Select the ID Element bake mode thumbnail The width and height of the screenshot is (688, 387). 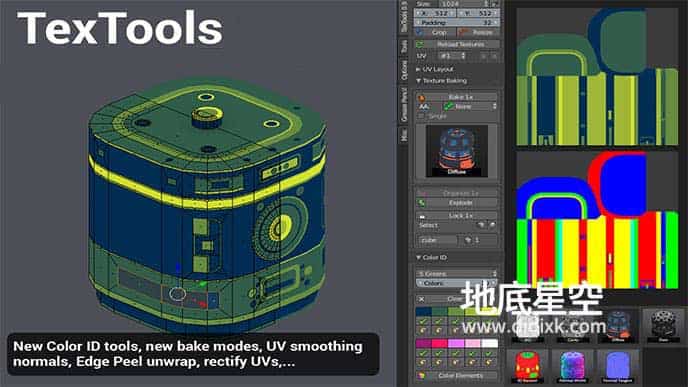pos(527,366)
